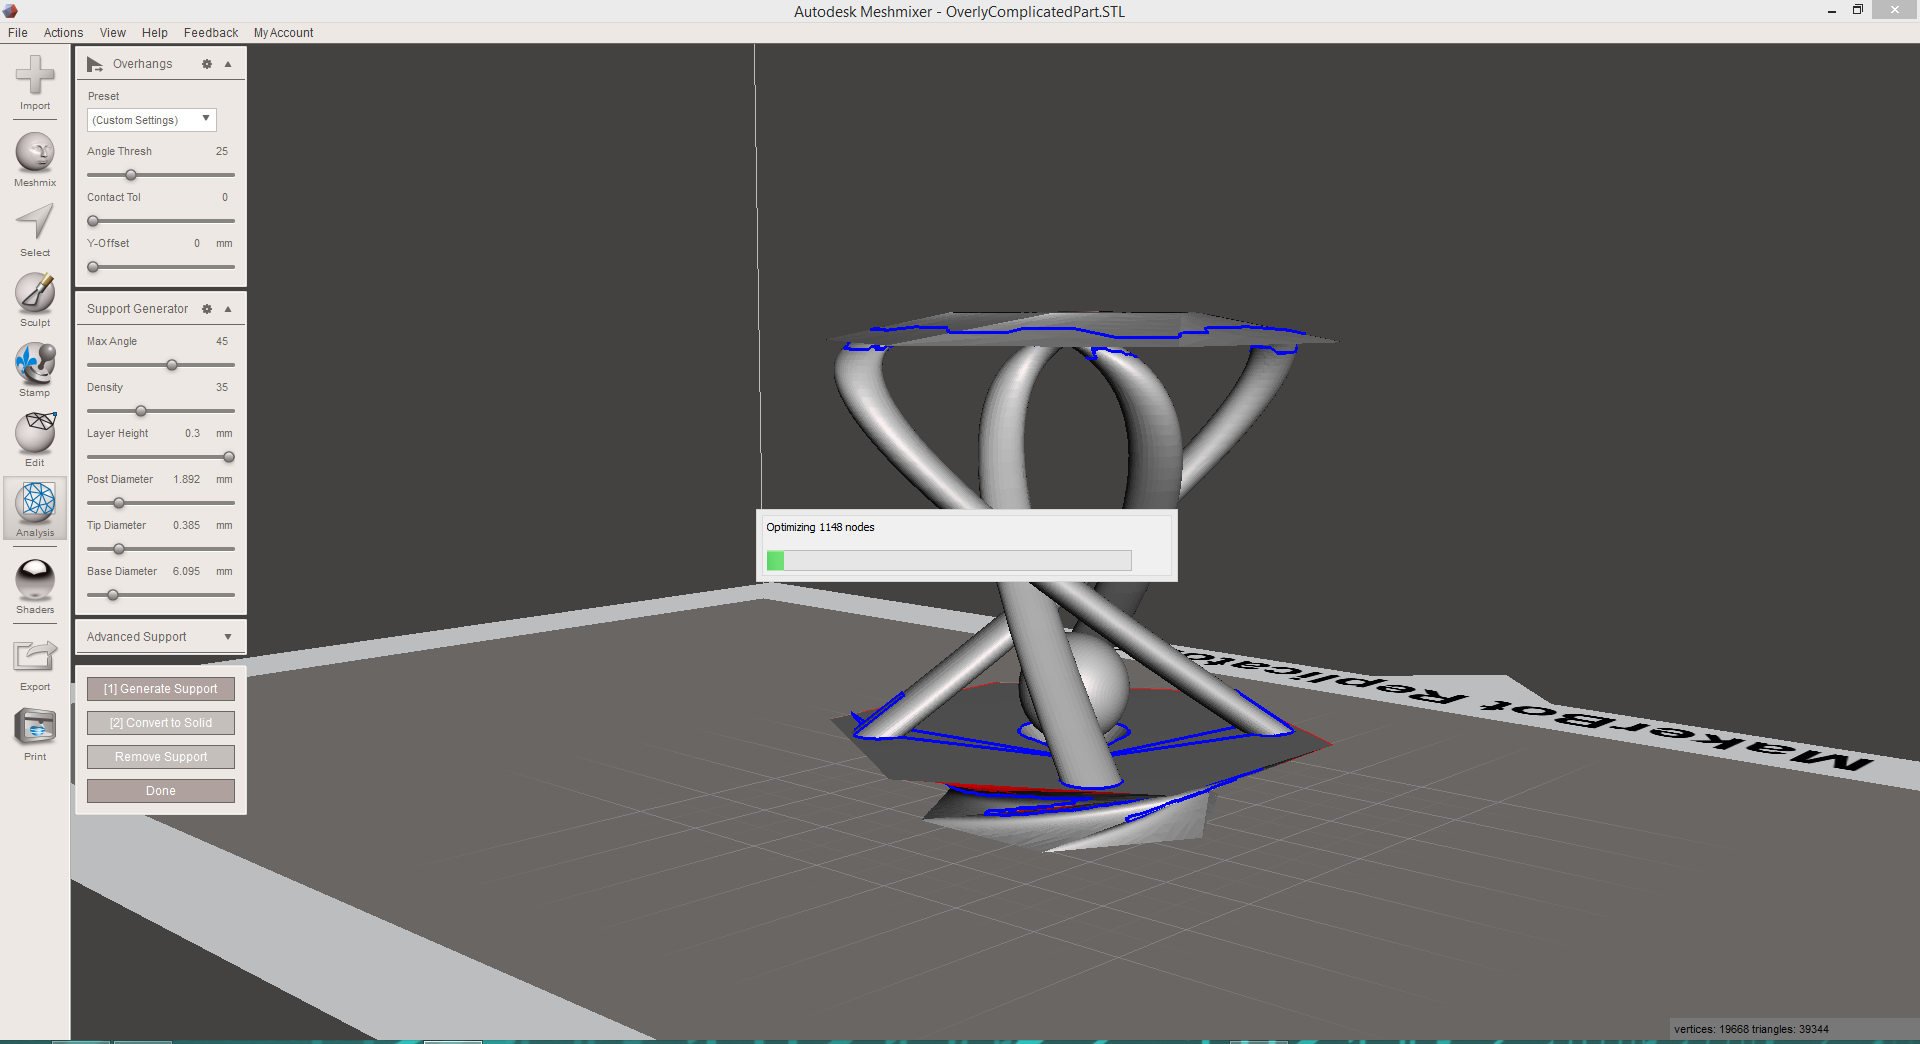Collapse the Overhangs panel

point(228,64)
